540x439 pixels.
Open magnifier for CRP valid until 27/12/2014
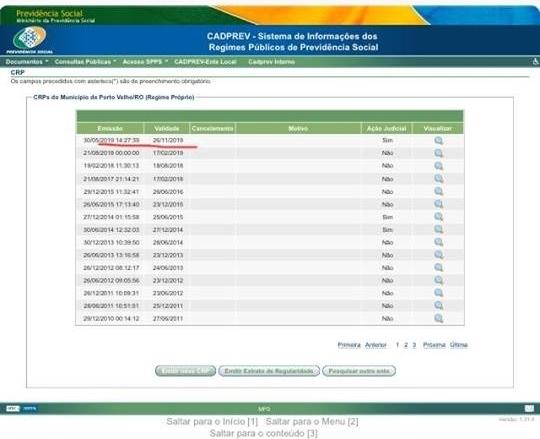tap(438, 229)
